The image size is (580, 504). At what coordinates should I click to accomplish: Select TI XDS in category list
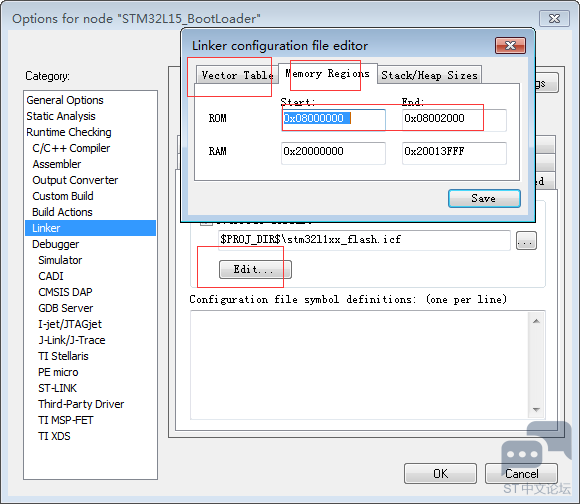point(54,436)
